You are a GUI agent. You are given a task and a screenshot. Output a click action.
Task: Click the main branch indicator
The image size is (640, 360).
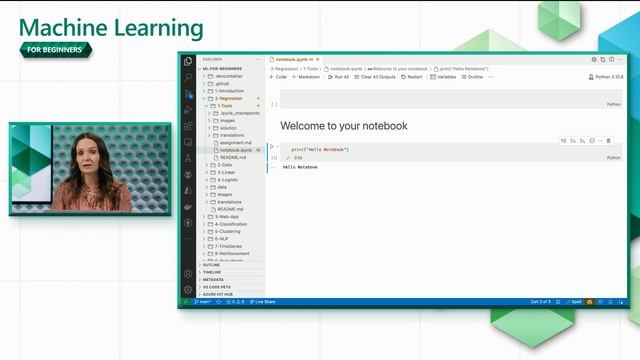[x=203, y=302]
